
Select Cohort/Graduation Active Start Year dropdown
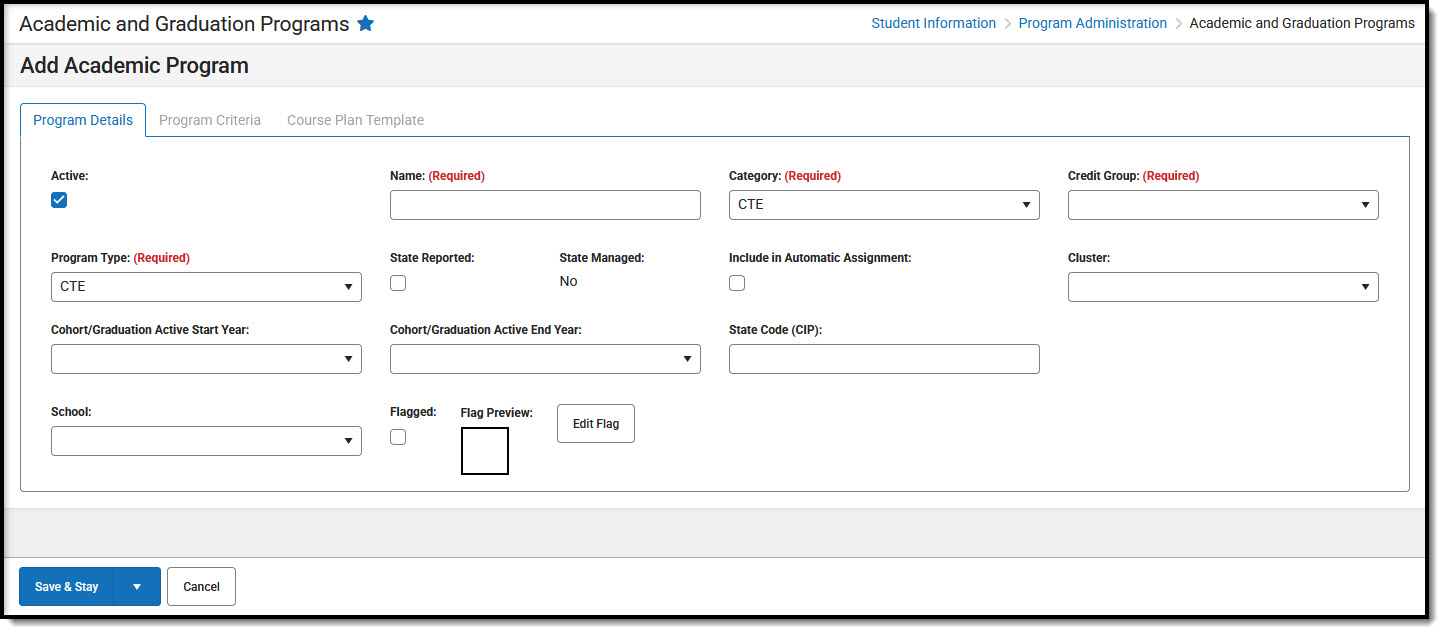[x=206, y=359]
